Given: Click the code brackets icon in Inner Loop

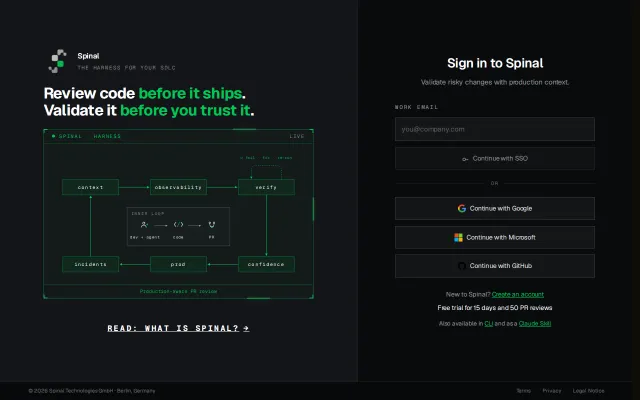Looking at the screenshot, I should click(178, 224).
